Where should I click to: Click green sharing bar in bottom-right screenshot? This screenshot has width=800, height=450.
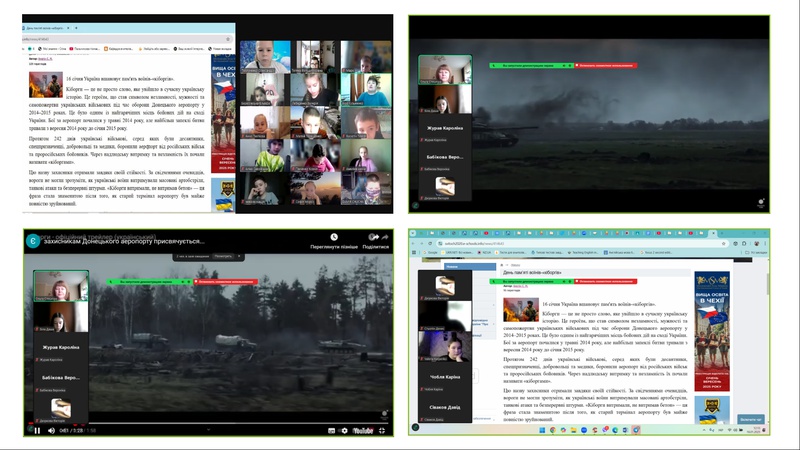[x=532, y=281]
